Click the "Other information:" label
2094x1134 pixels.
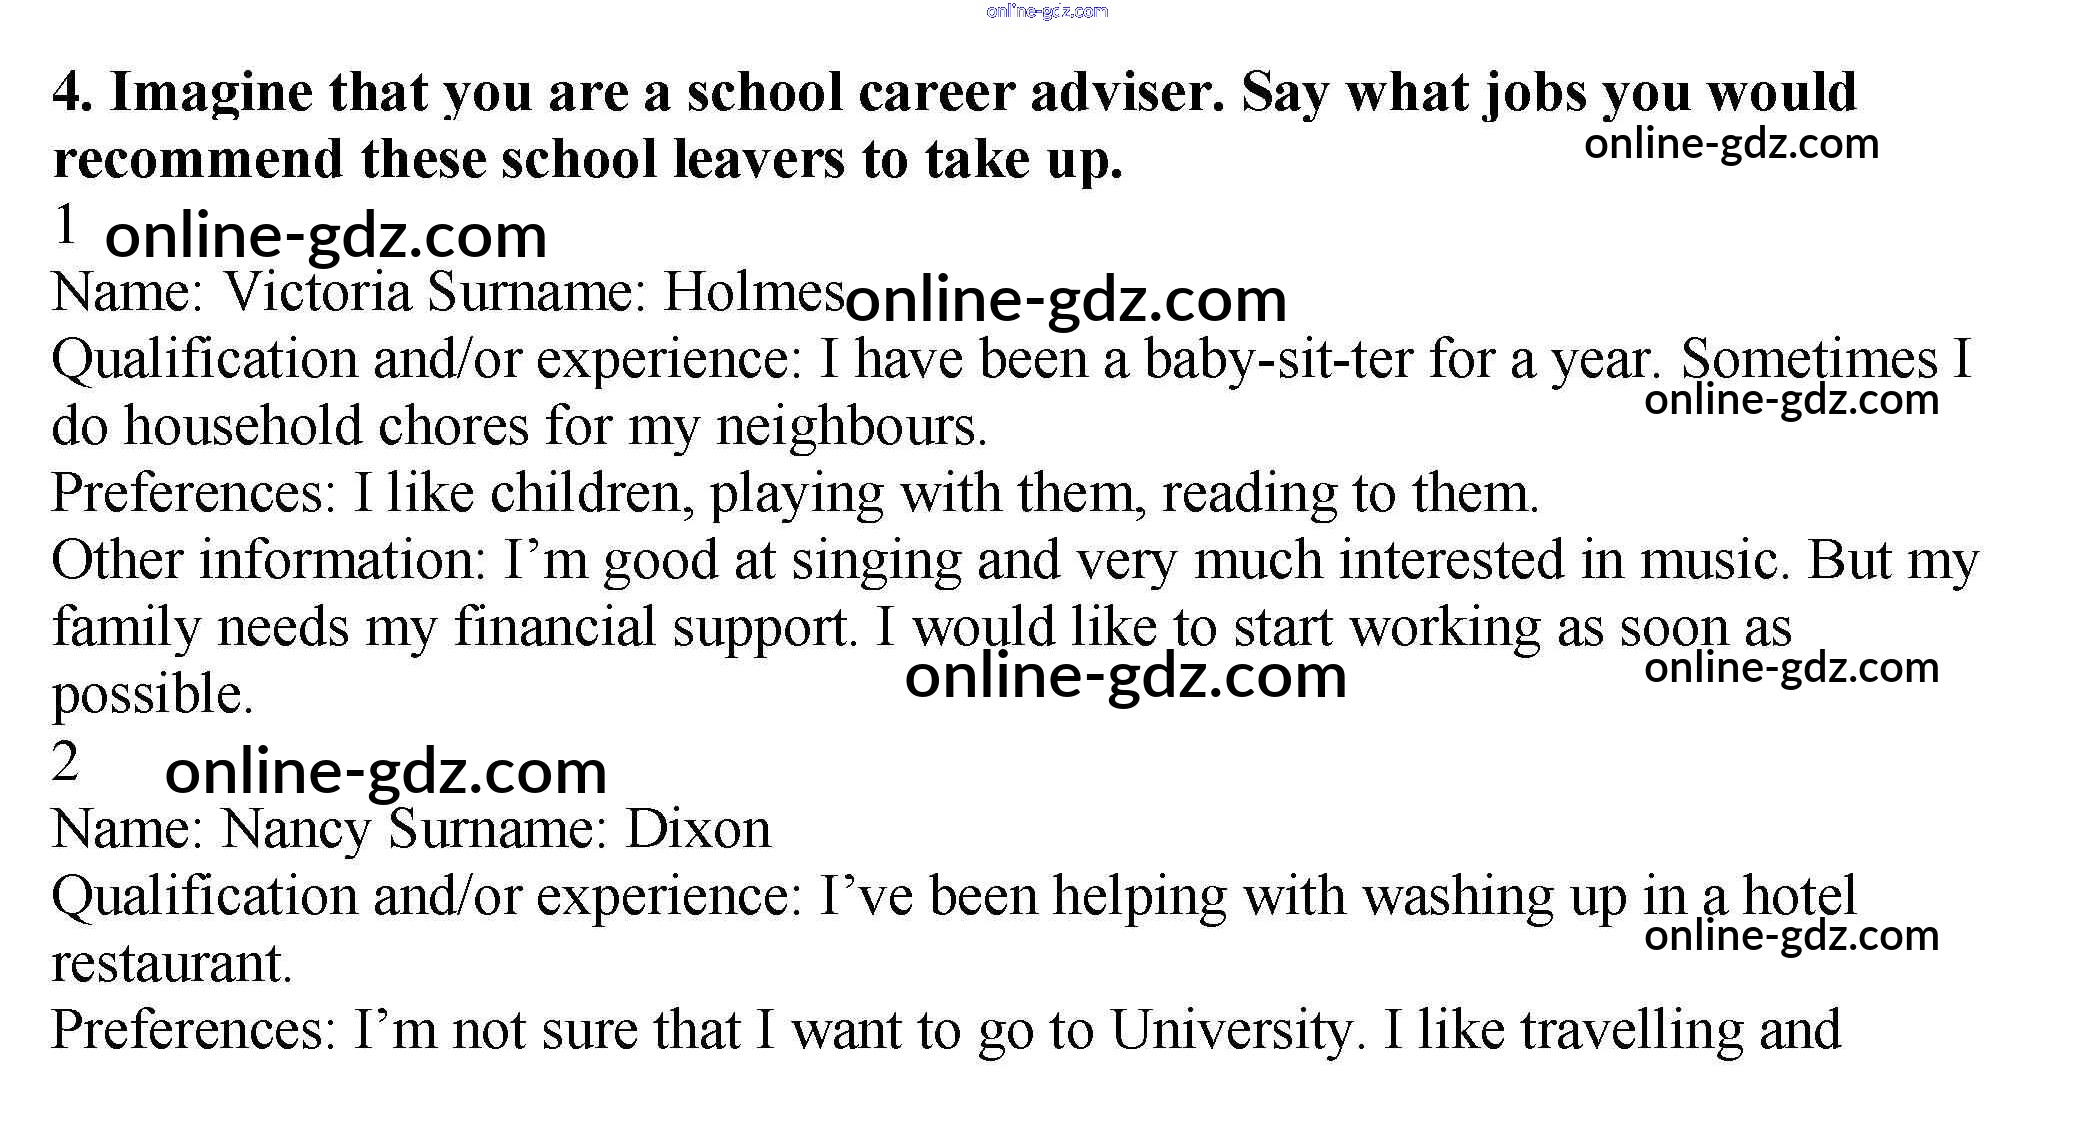(x=268, y=561)
